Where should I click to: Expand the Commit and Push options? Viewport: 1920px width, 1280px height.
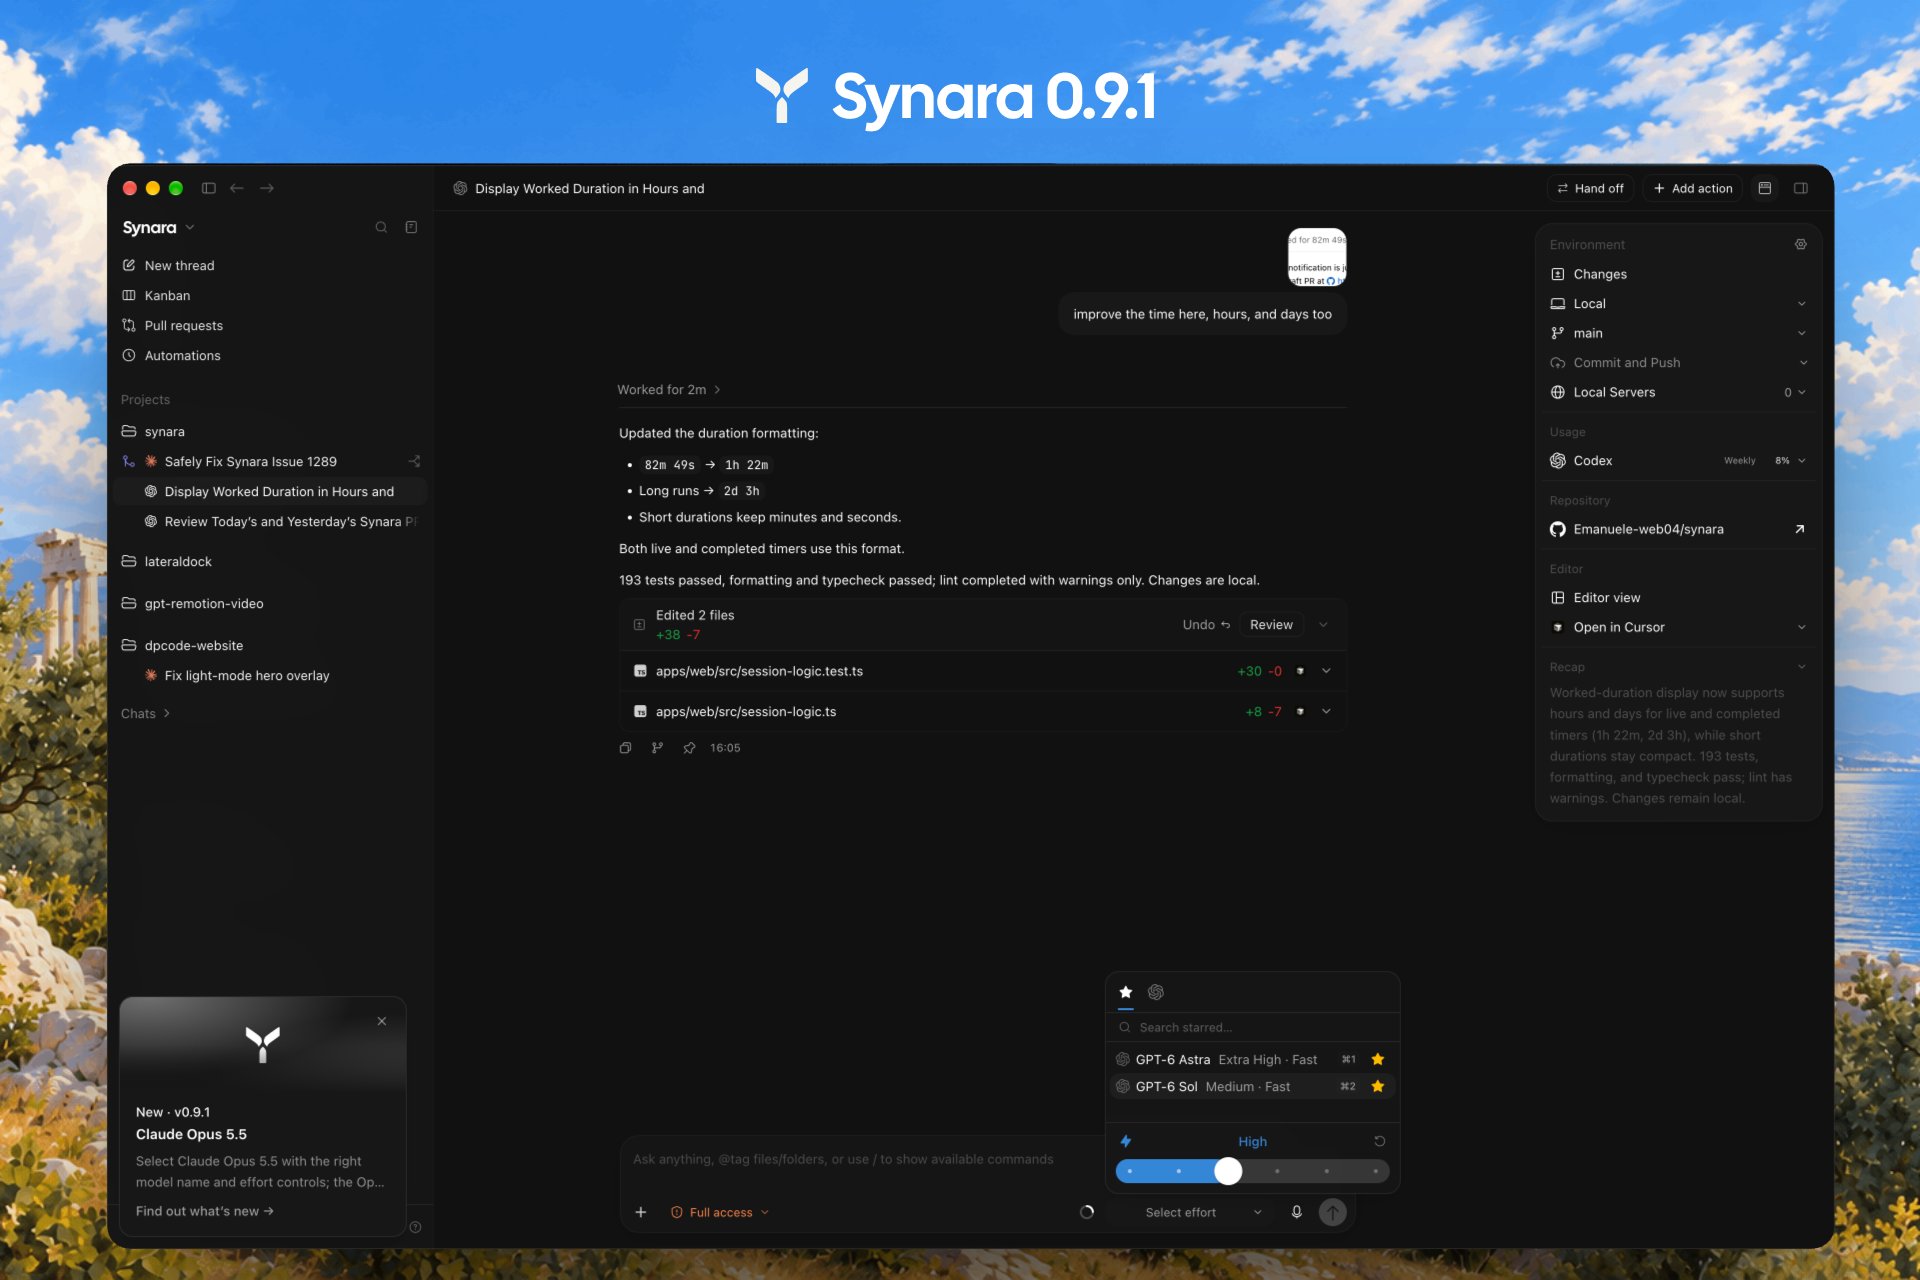click(1804, 363)
